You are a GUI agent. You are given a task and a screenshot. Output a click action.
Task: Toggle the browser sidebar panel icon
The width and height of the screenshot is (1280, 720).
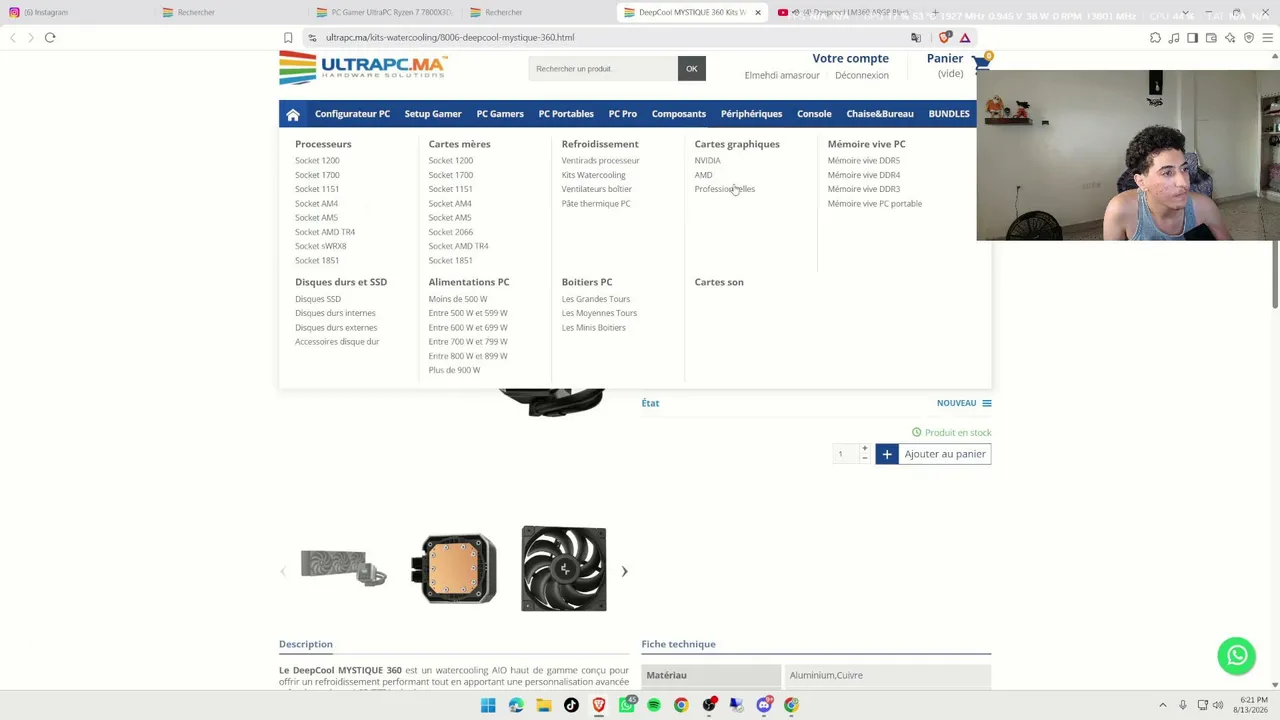pyautogui.click(x=1192, y=38)
